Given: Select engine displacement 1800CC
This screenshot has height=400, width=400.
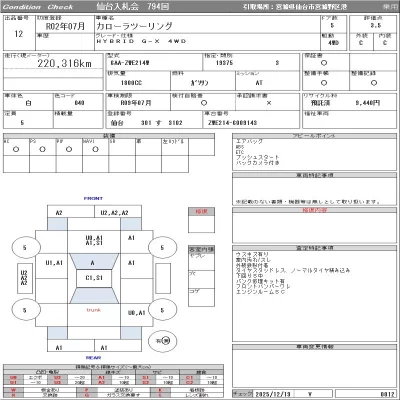Looking at the screenshot, I should [131, 83].
